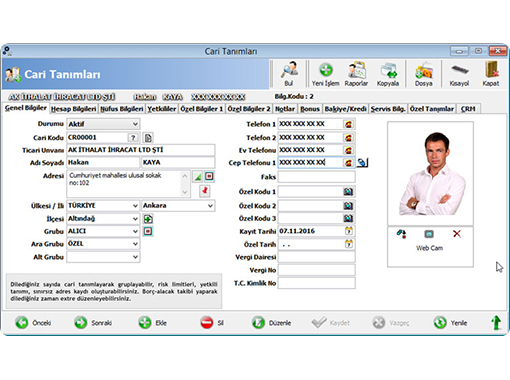Click the red pushpin icon under address
This screenshot has width=510, height=380.
click(x=205, y=191)
